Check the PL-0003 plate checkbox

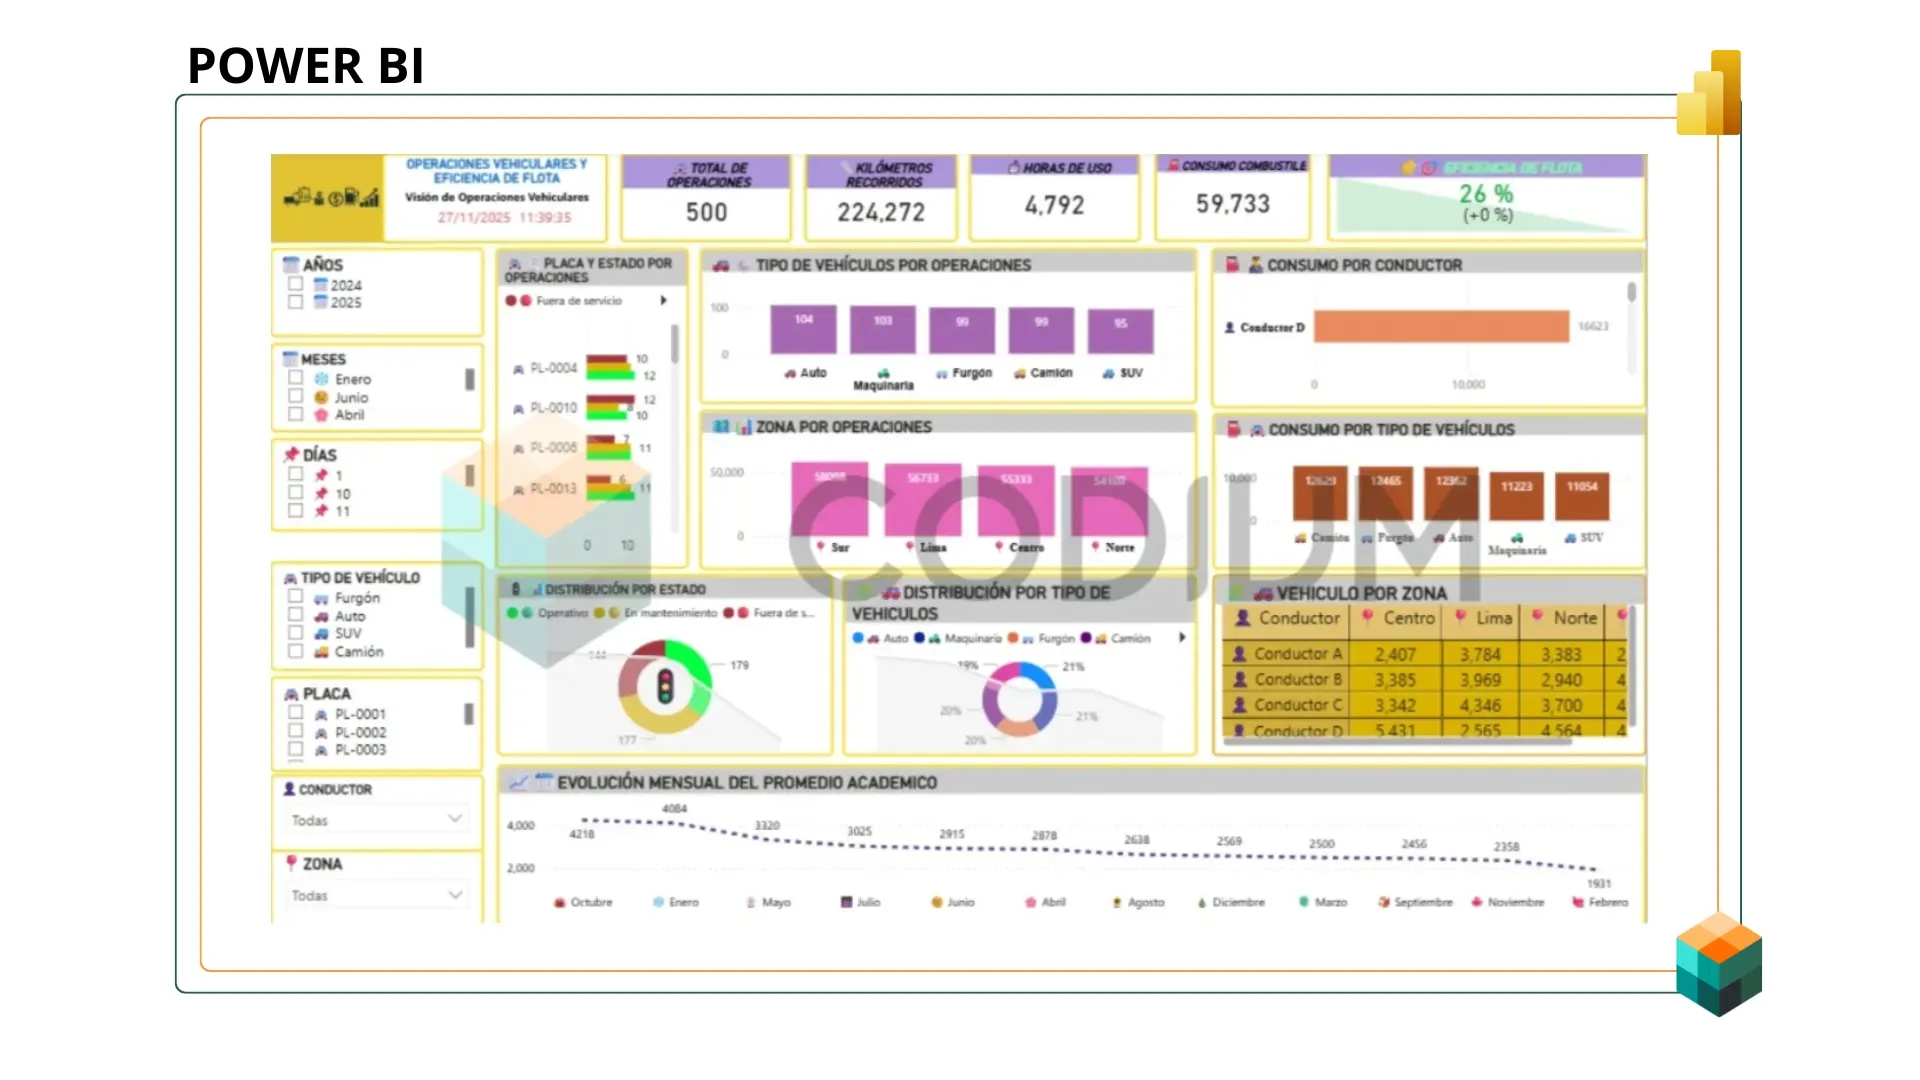click(295, 748)
